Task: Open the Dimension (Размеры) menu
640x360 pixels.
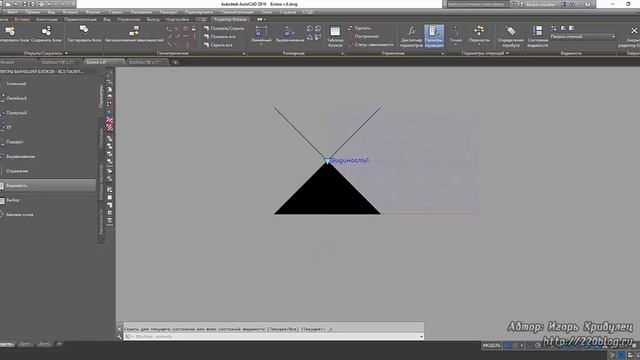Action: (x=168, y=12)
